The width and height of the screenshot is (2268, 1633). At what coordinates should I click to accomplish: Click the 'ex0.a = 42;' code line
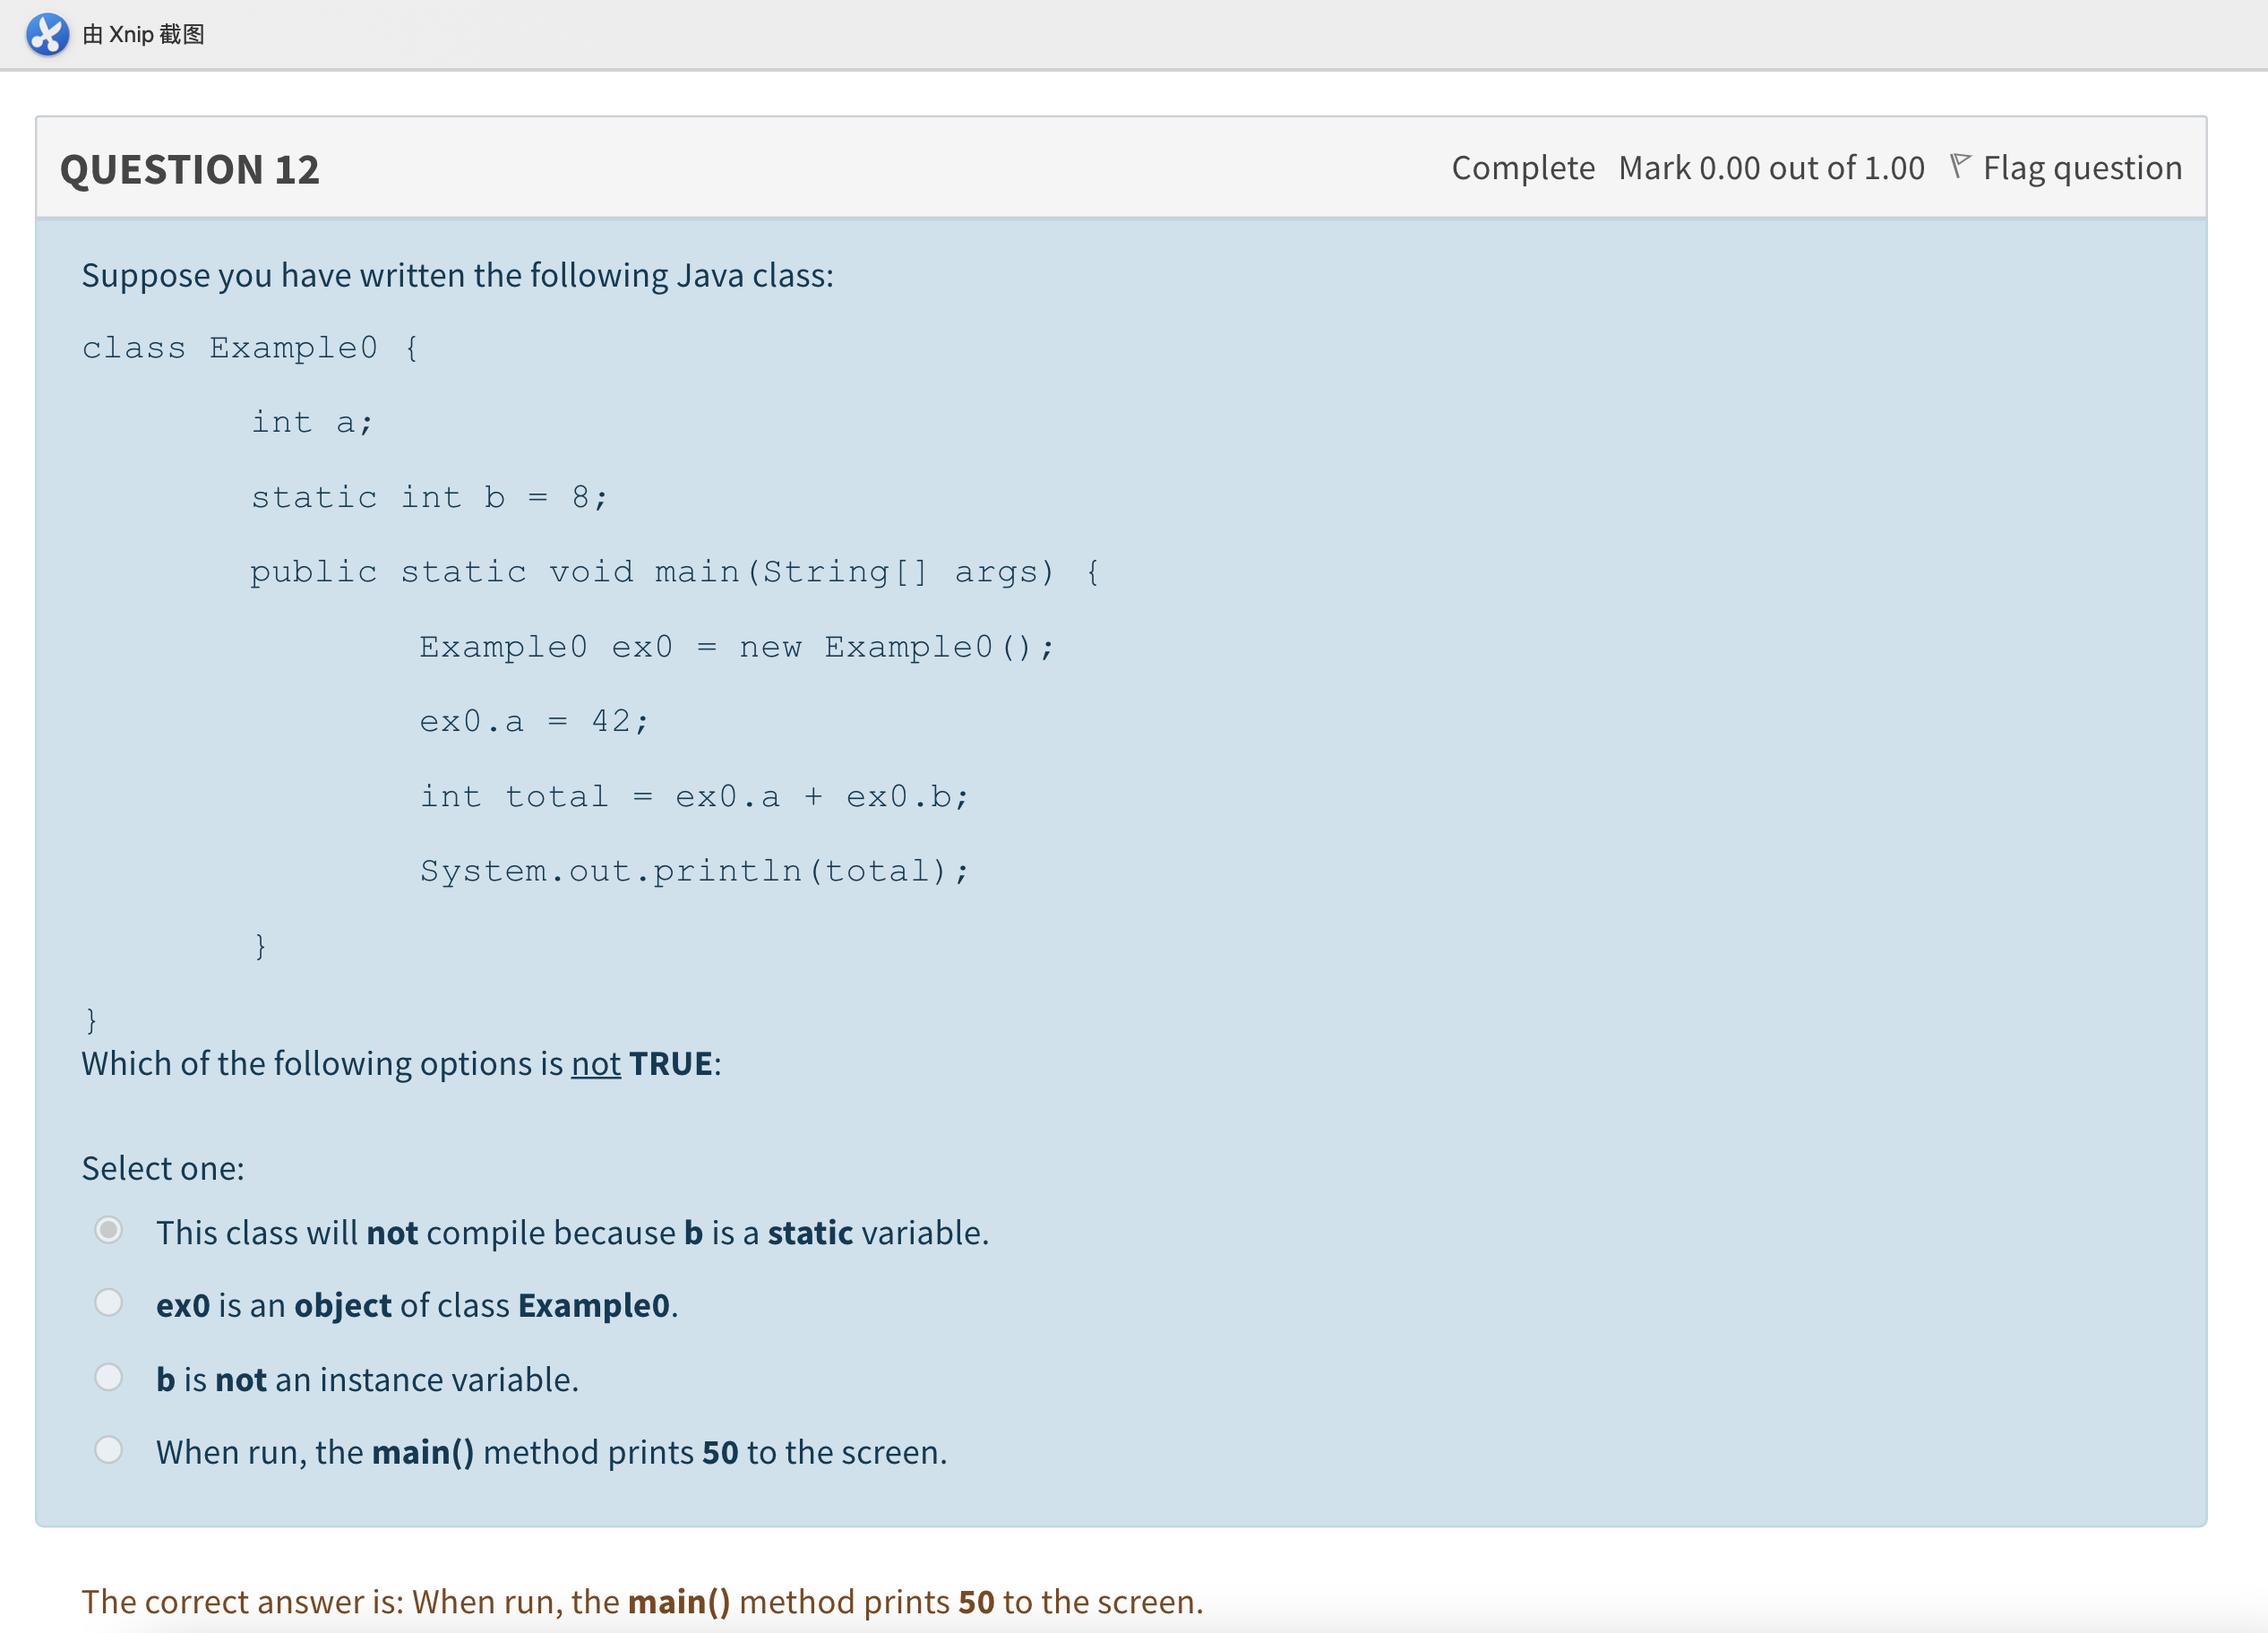tap(534, 721)
